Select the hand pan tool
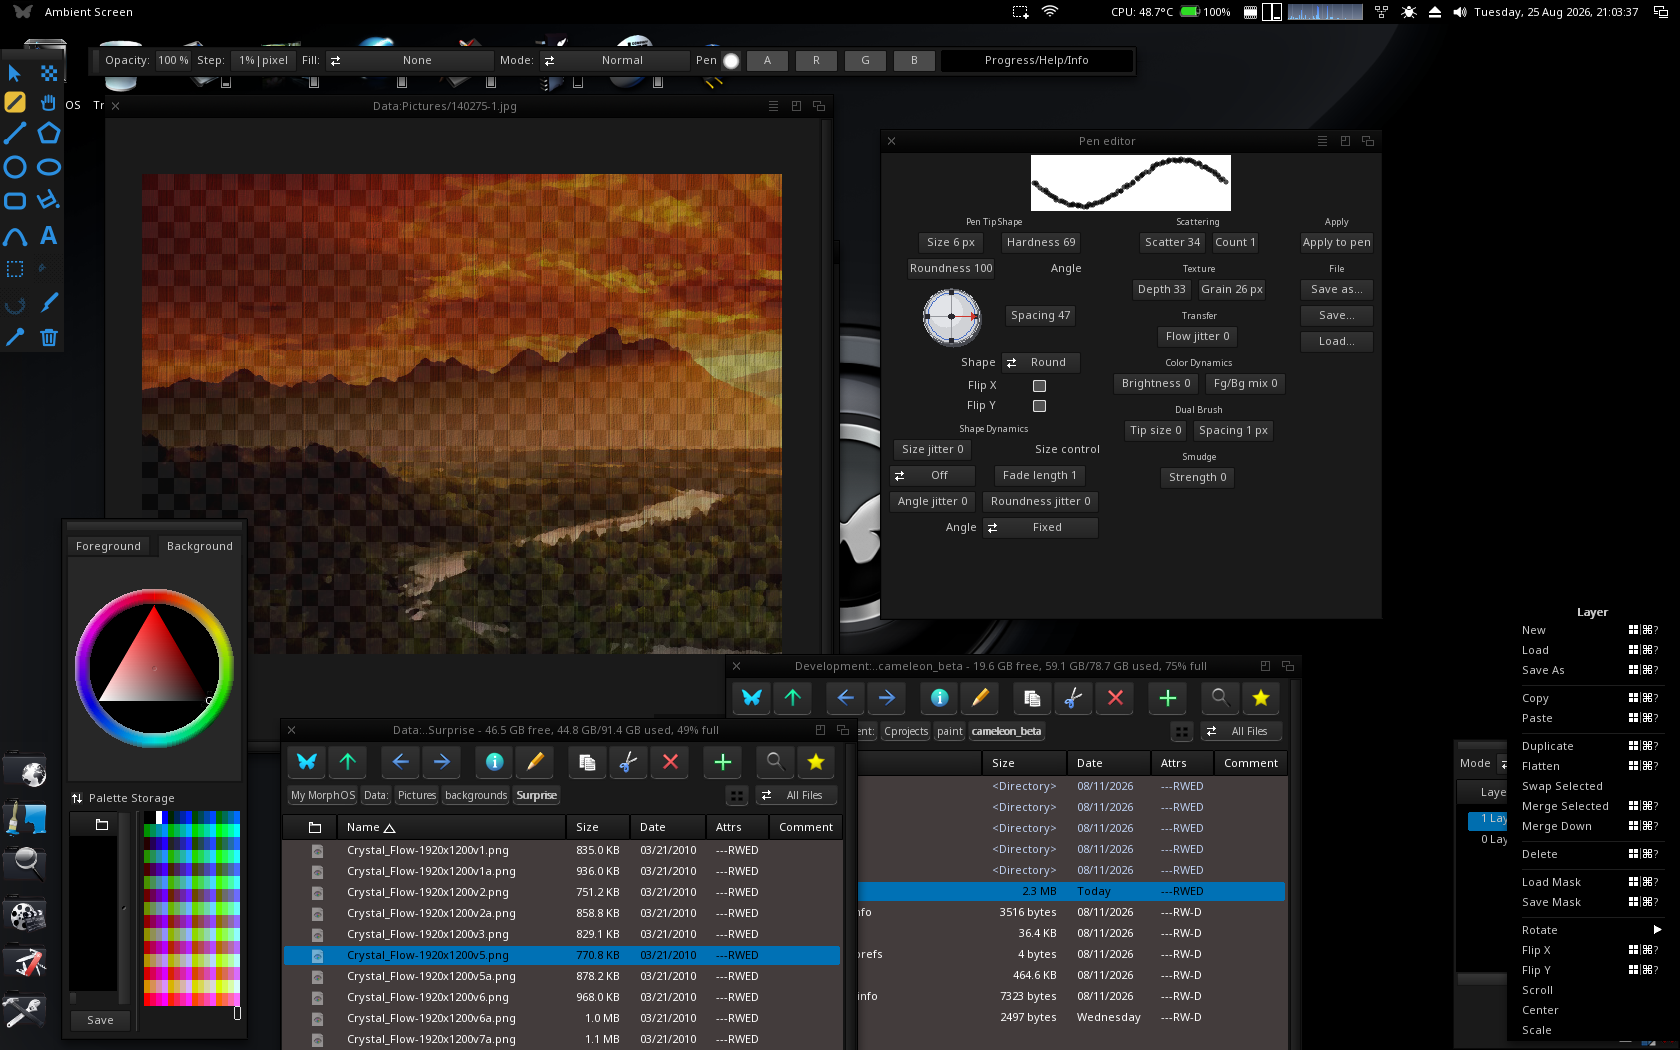The image size is (1680, 1050). tap(48, 102)
